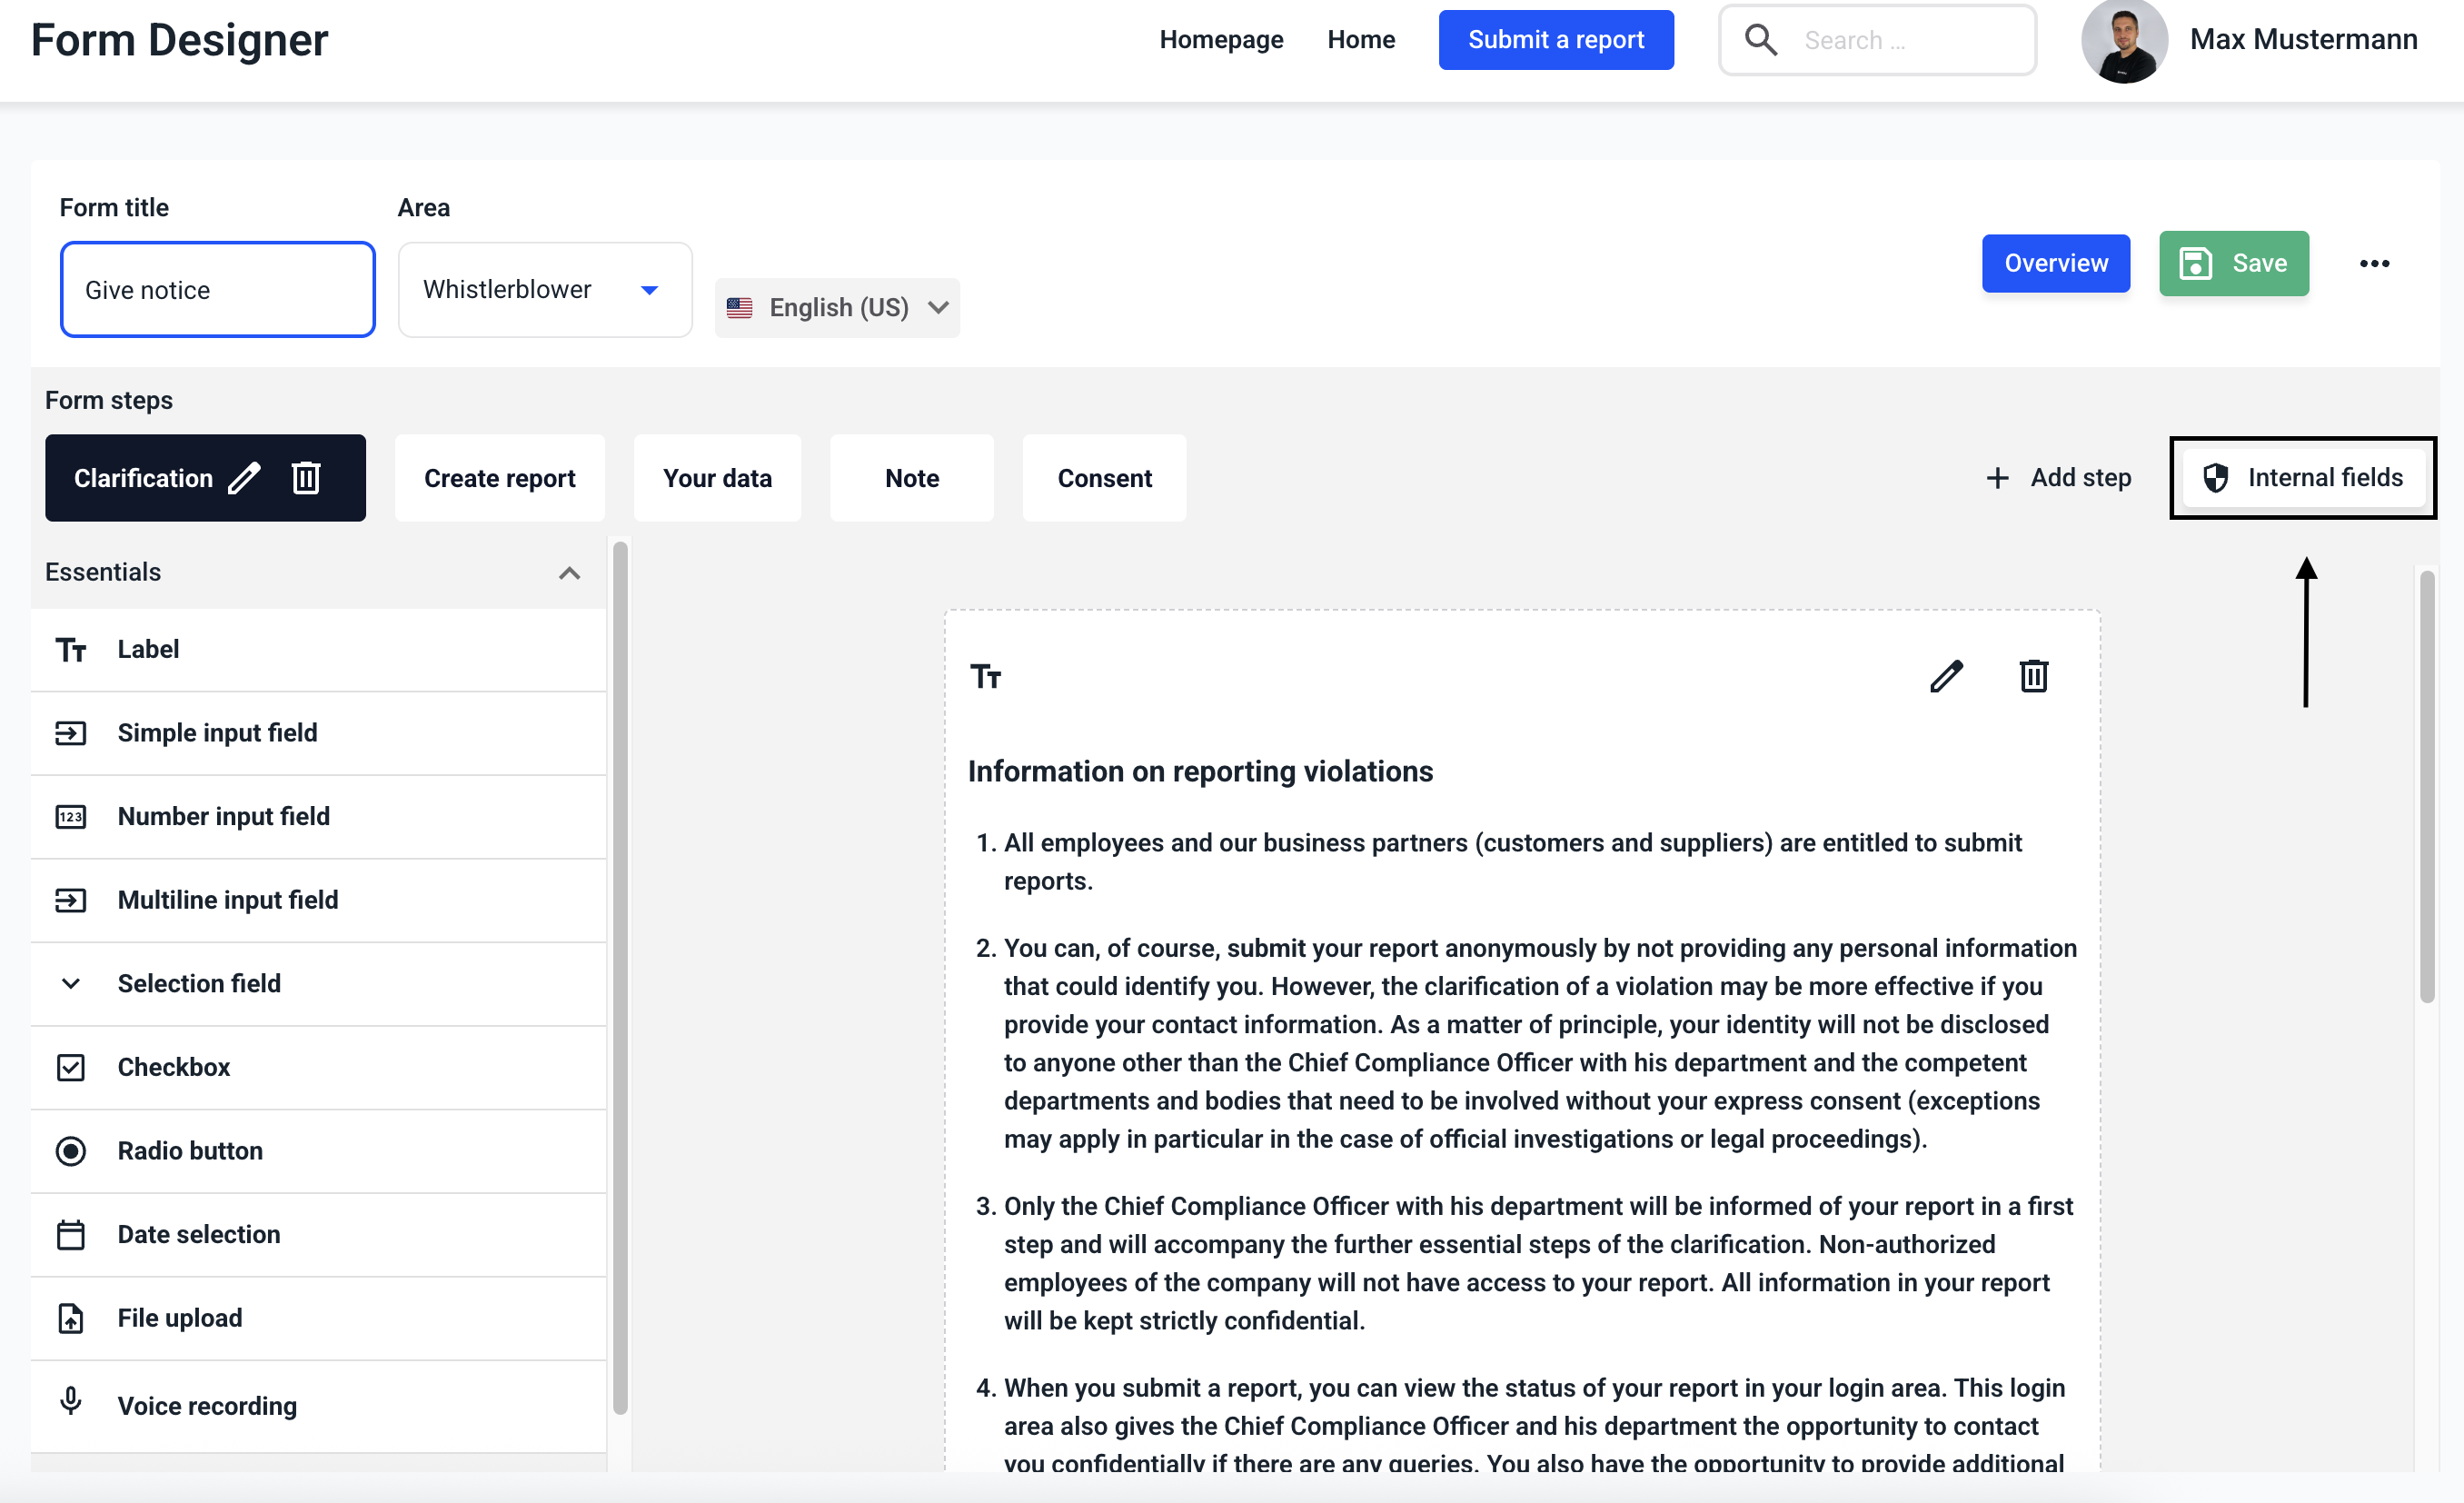Delete the label block using trash icon
Screen dimensions: 2464x1503
[2033, 677]
